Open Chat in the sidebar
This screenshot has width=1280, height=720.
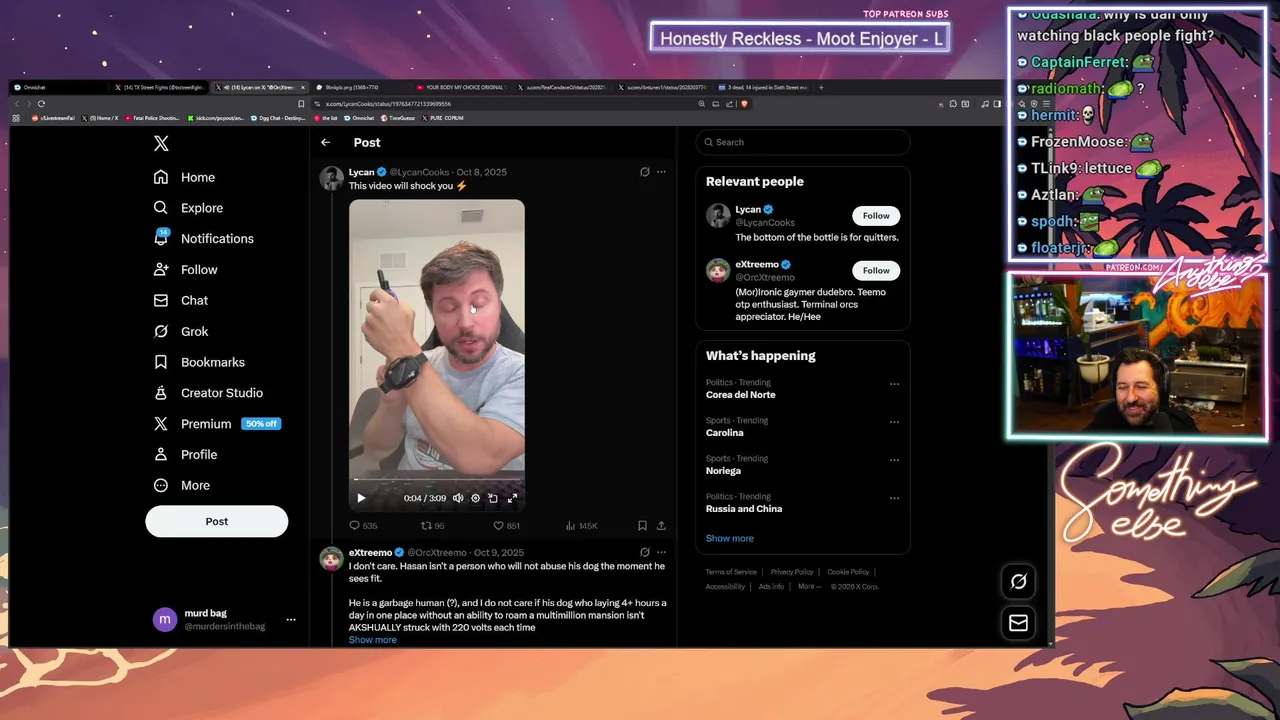[181, 300]
